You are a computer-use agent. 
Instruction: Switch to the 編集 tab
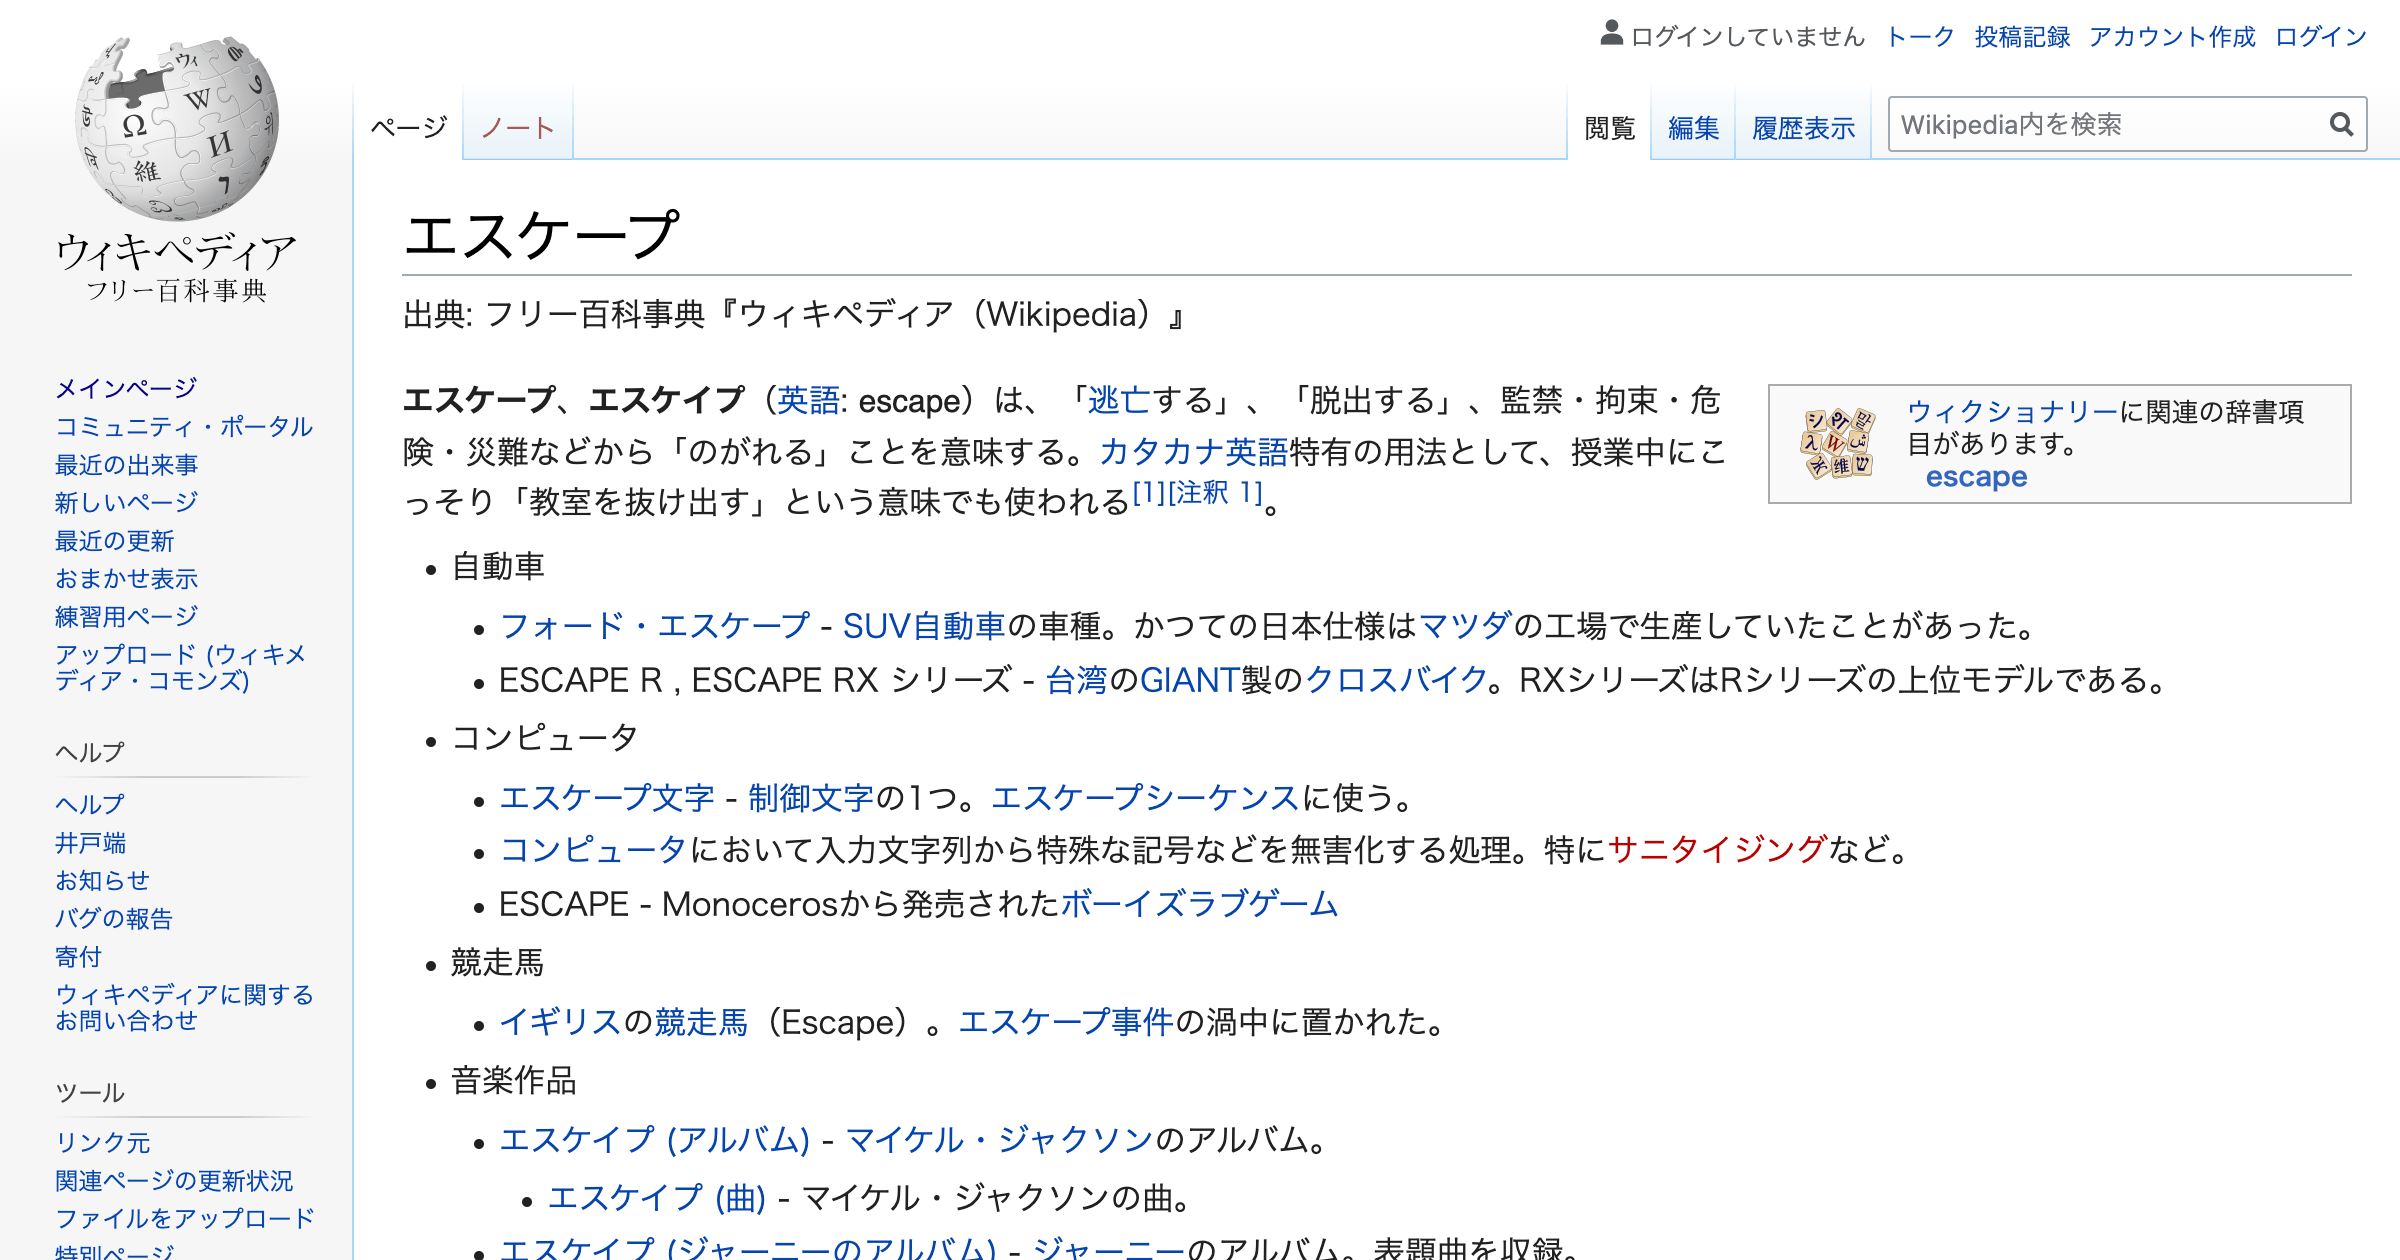tap(1692, 128)
